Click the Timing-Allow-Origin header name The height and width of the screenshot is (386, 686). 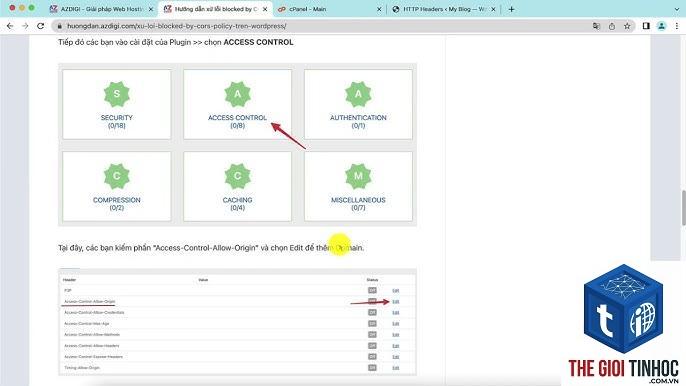[x=82, y=368]
